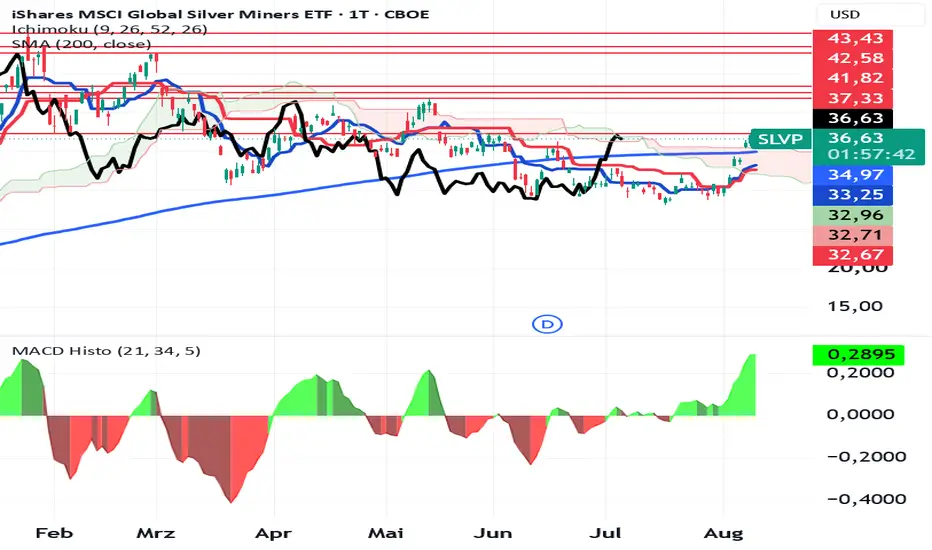
Task: Click the green 0,2895 MACD value label
Action: coord(858,355)
